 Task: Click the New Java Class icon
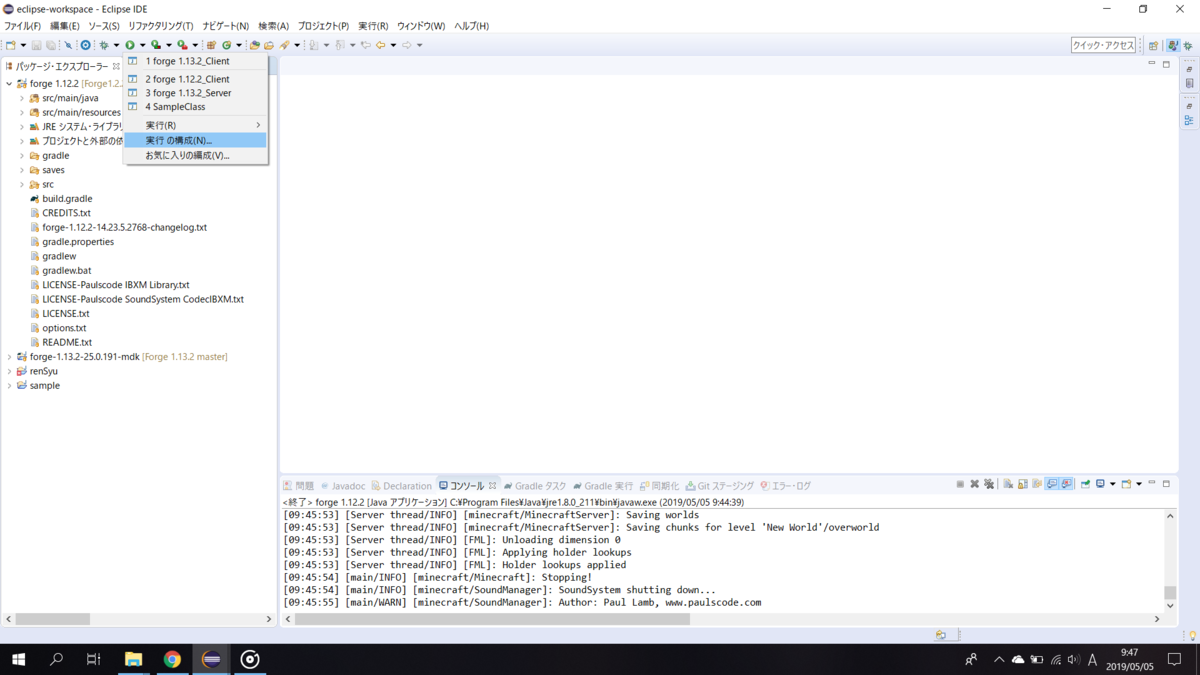coord(226,45)
